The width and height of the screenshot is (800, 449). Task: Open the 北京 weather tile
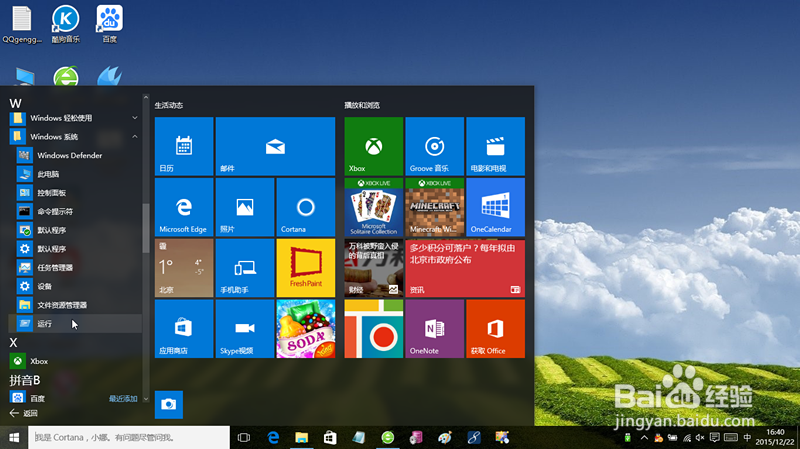pyautogui.click(x=184, y=268)
